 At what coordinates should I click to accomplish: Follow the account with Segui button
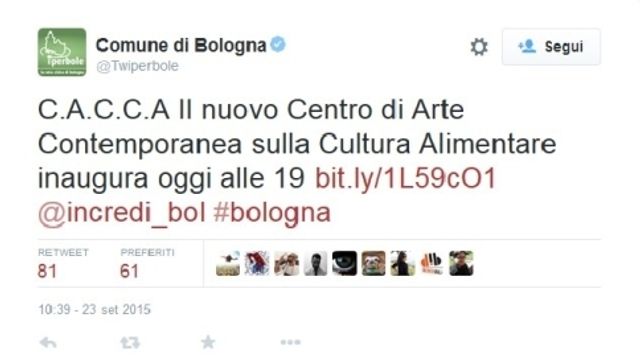click(x=551, y=47)
